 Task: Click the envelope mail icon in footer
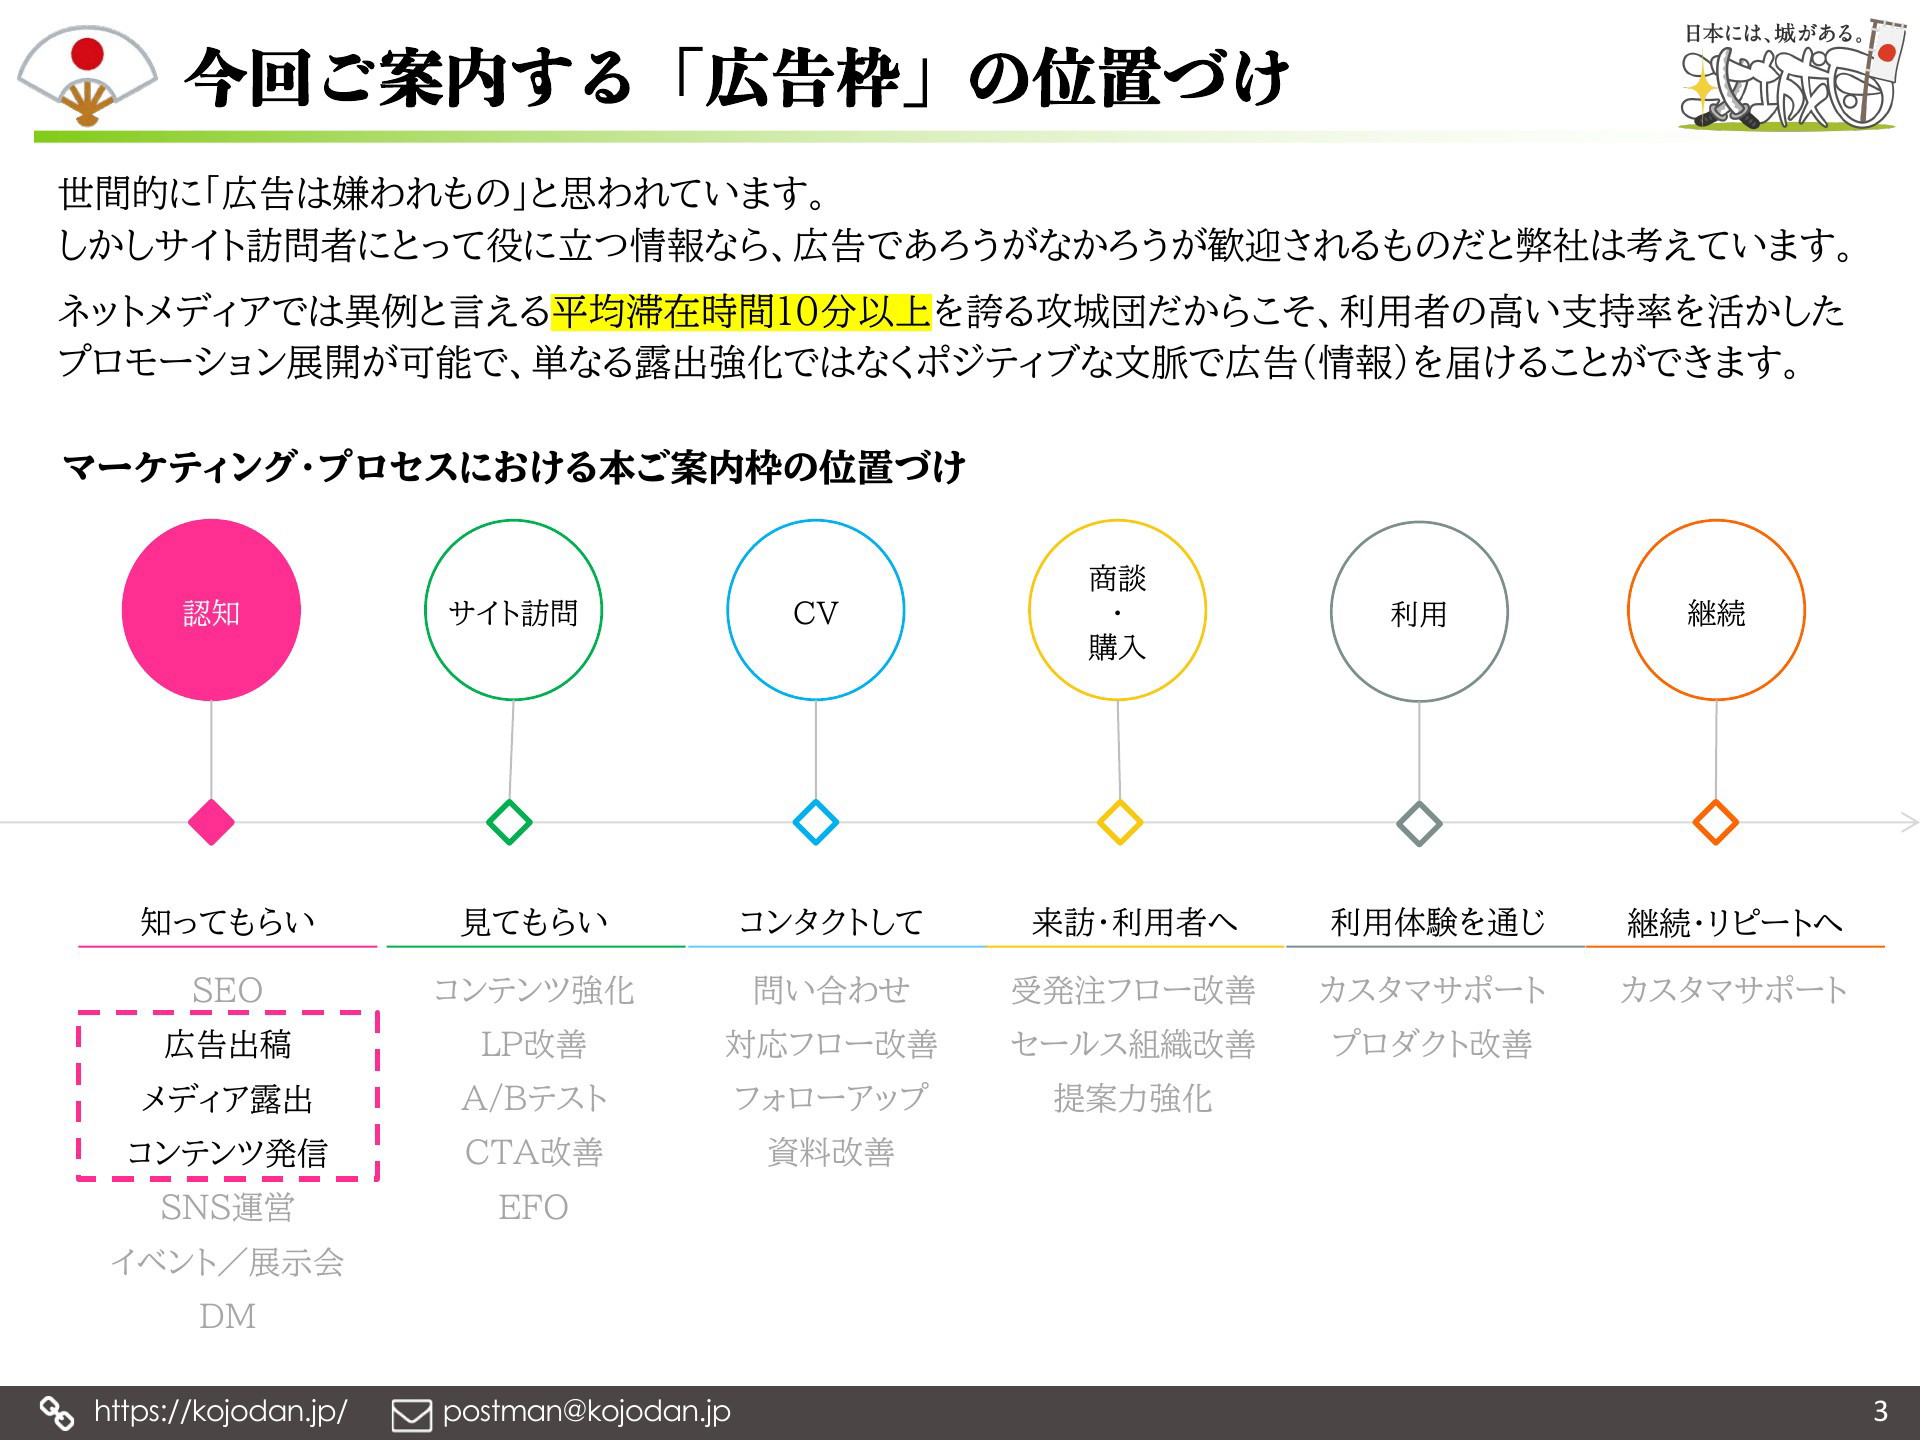click(x=411, y=1415)
